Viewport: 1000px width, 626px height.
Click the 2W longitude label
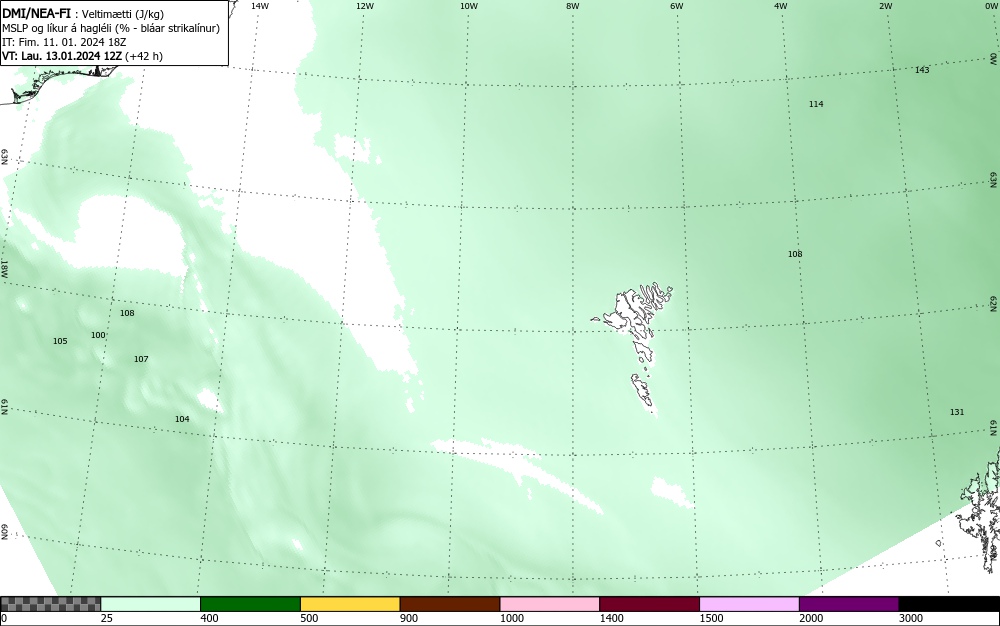(885, 6)
